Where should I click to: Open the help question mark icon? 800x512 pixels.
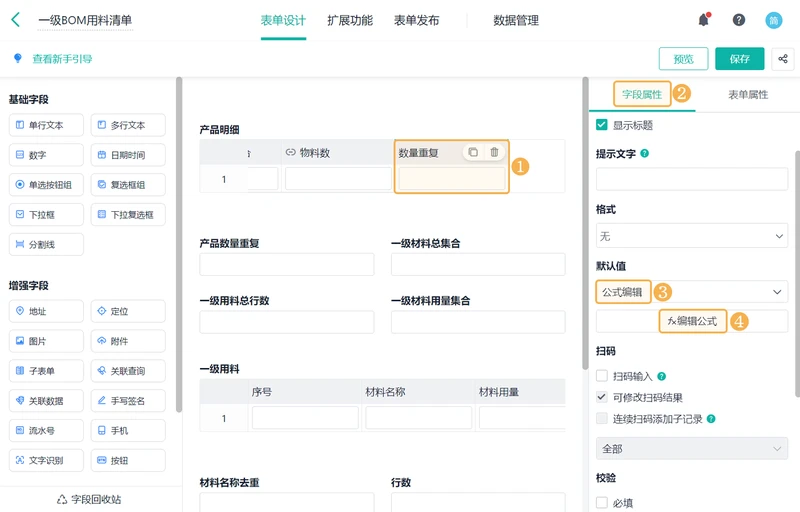click(739, 20)
